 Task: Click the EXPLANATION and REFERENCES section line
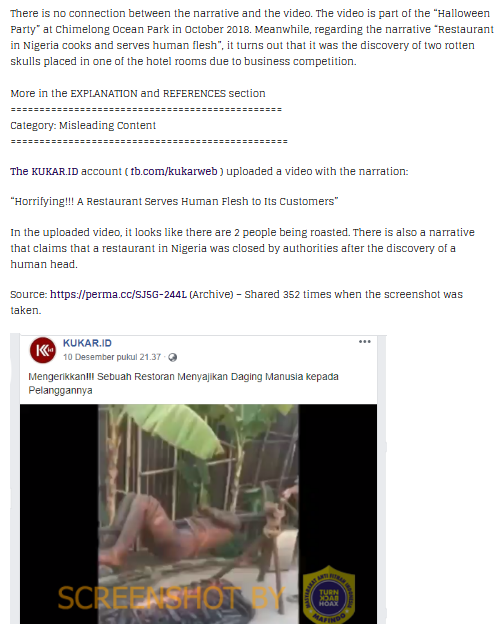(x=138, y=94)
